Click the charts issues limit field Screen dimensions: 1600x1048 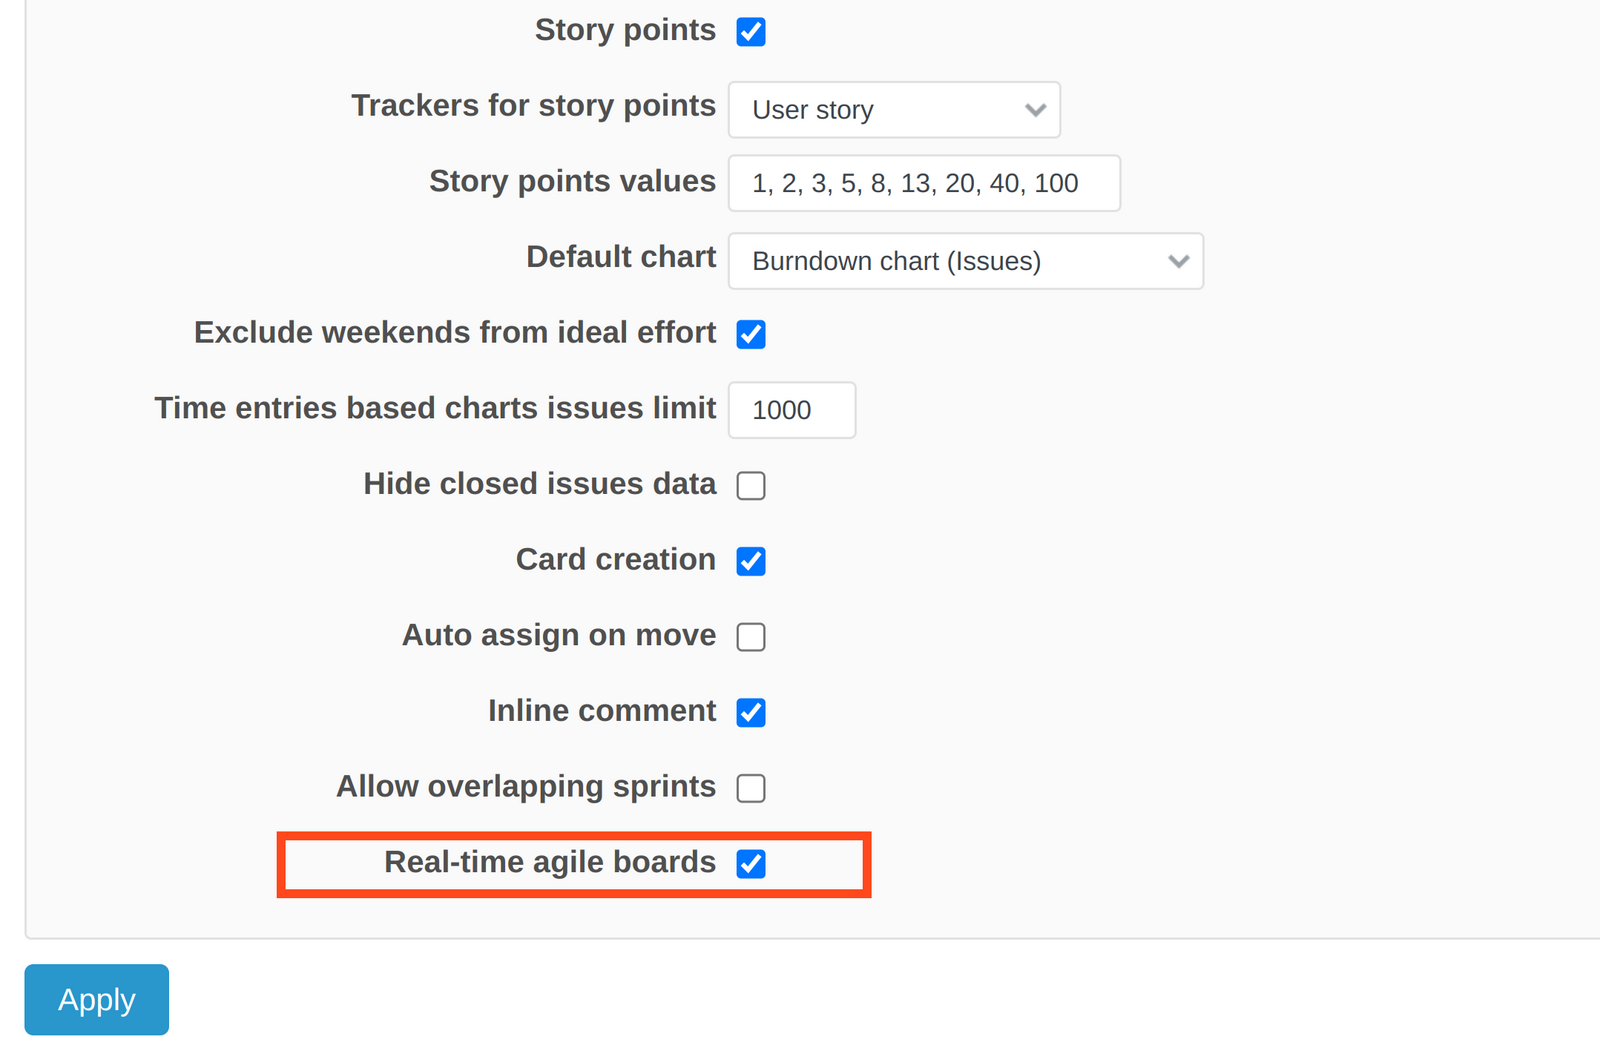[791, 410]
